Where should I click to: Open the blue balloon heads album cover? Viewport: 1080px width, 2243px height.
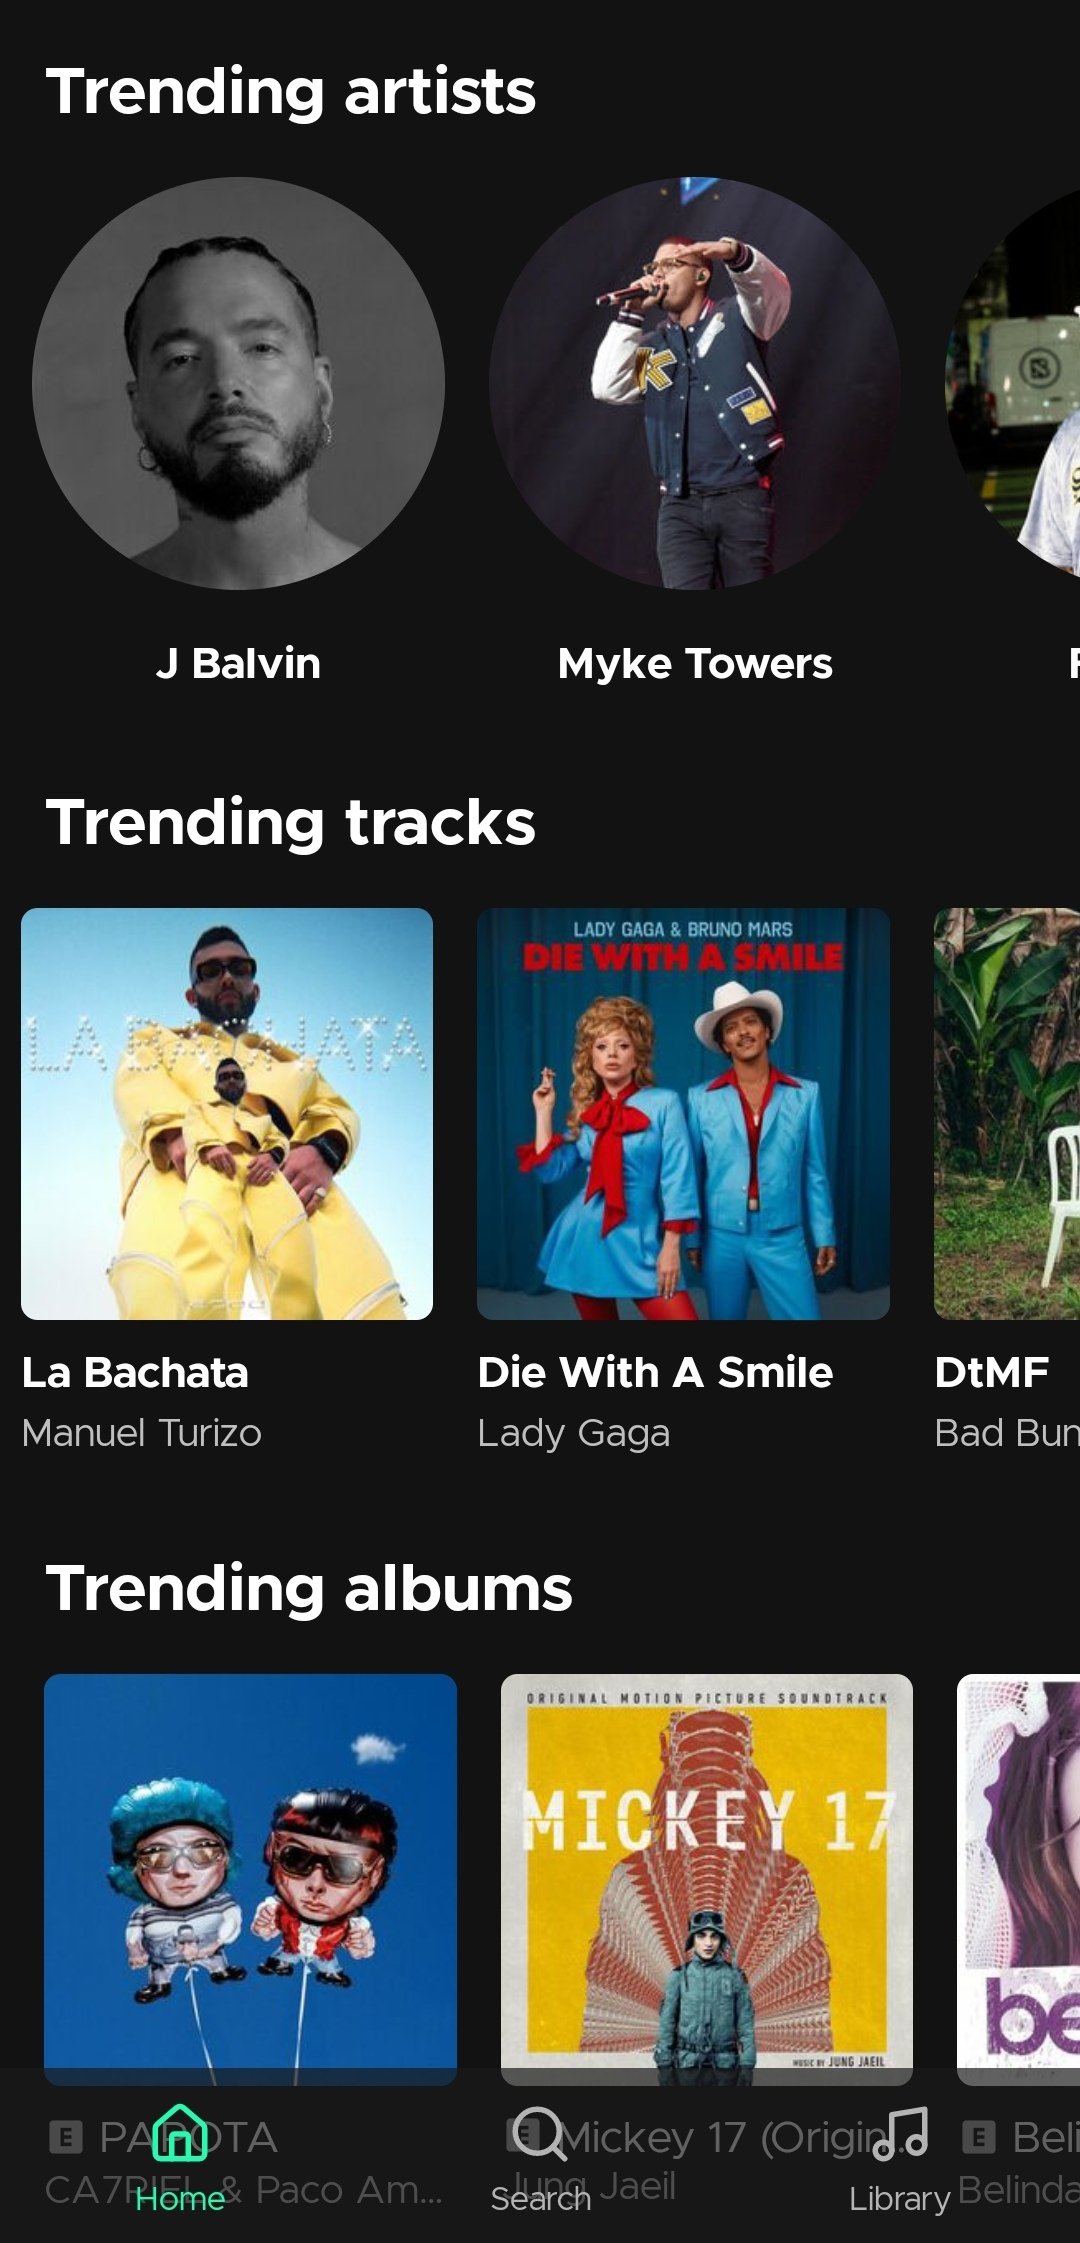click(250, 1880)
